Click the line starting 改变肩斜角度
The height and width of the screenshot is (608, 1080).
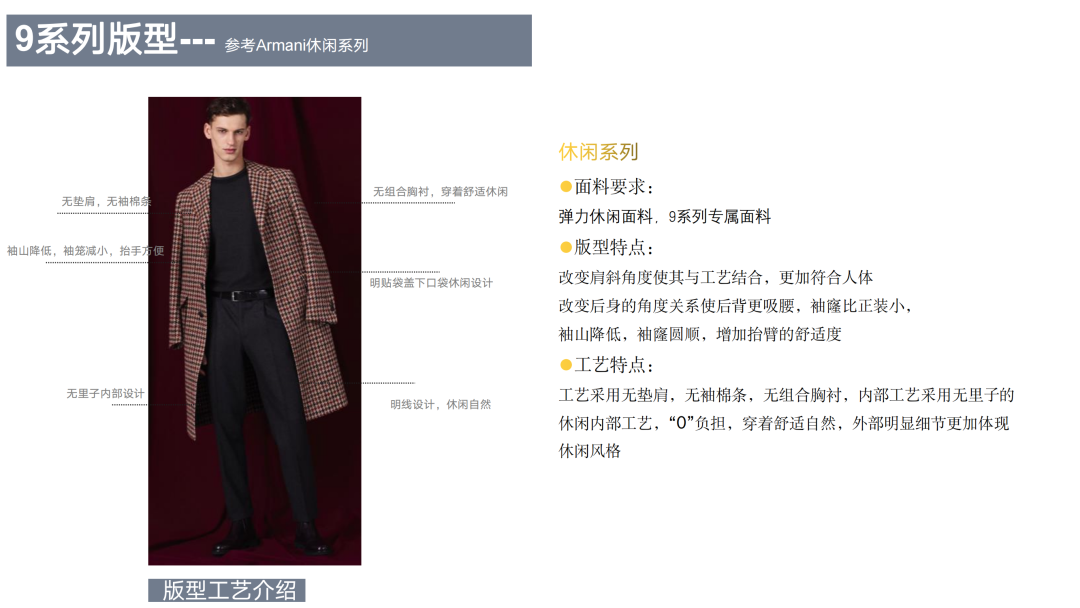pos(716,277)
